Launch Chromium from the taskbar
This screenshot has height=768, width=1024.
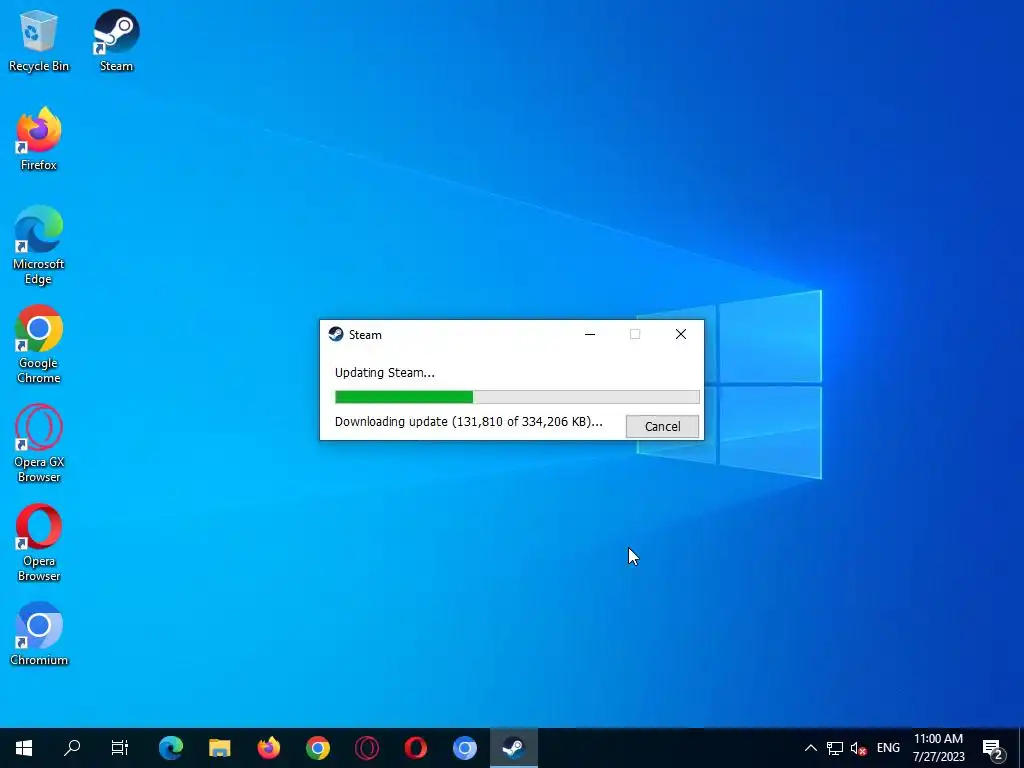coord(465,748)
